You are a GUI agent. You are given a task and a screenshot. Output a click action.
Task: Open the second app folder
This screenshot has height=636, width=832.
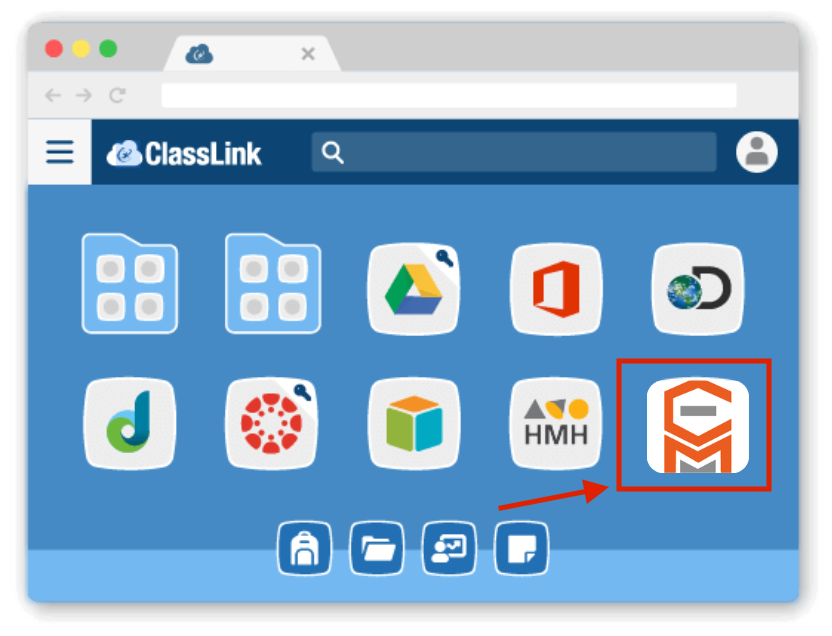(x=273, y=284)
